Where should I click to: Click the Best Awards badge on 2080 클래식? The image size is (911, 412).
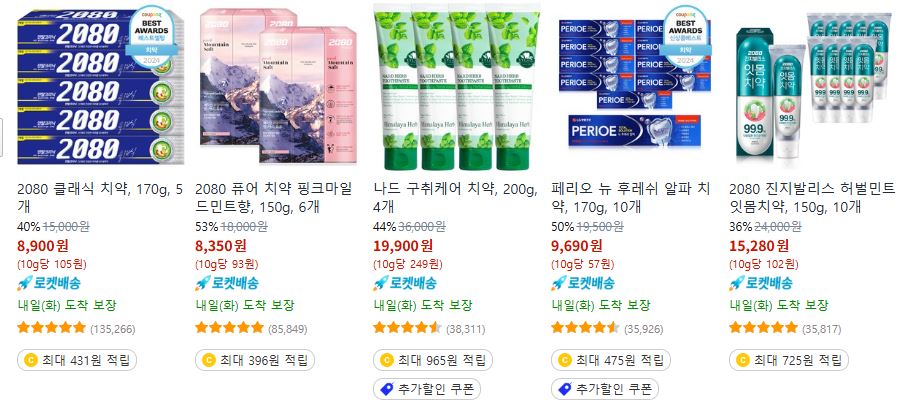coord(151,38)
